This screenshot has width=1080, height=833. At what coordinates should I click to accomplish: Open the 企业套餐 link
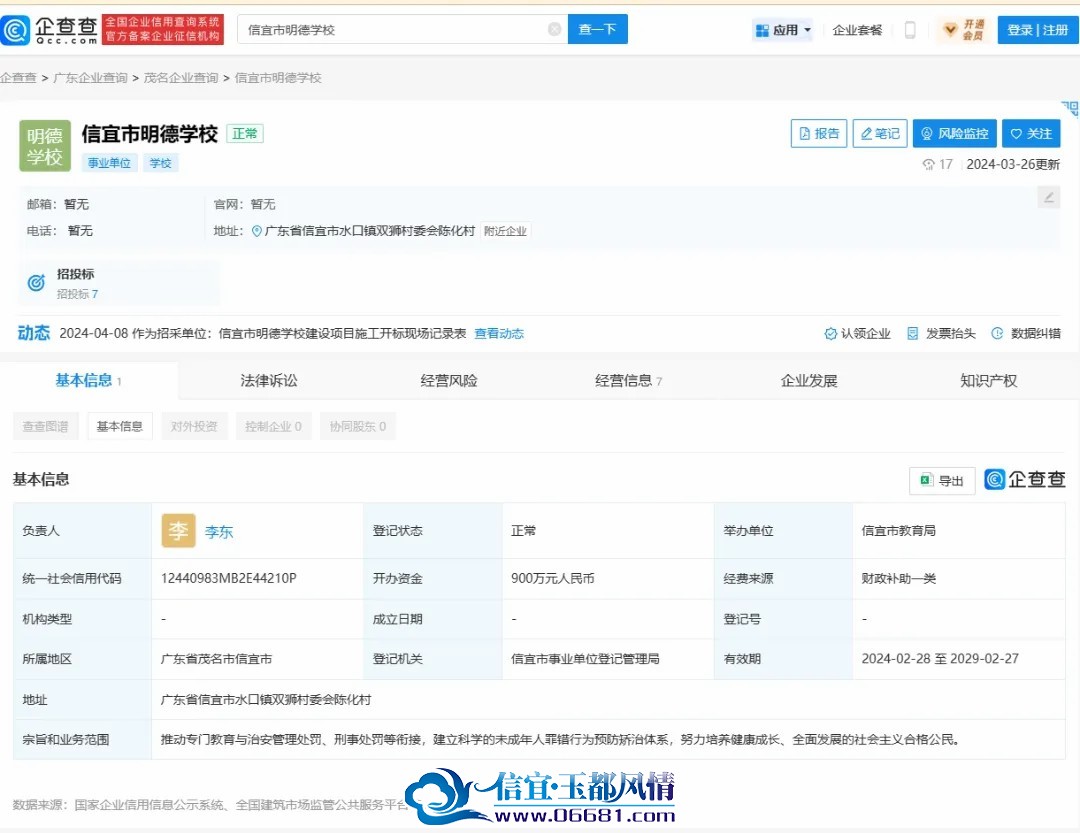coord(857,30)
